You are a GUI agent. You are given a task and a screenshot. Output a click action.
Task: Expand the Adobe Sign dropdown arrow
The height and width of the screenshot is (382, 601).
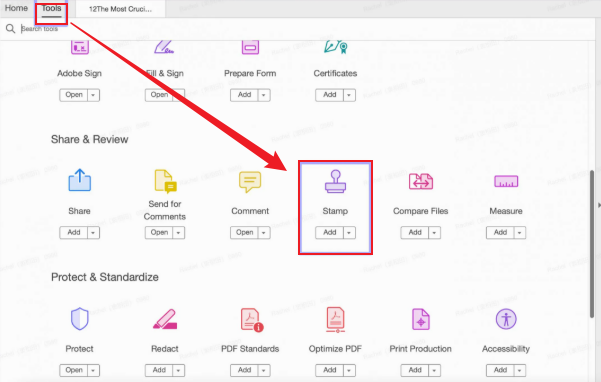[x=94, y=95]
